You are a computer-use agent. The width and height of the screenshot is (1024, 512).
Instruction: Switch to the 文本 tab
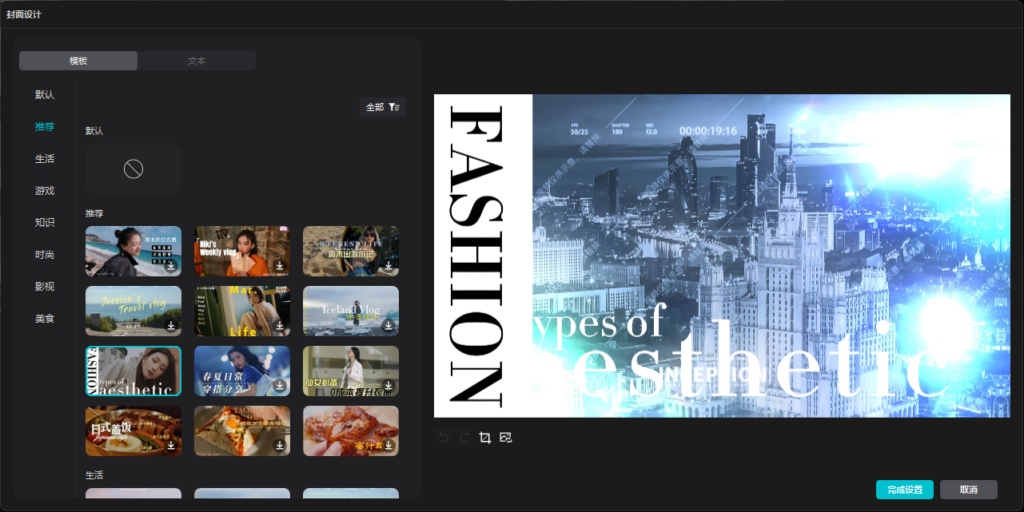(x=197, y=61)
